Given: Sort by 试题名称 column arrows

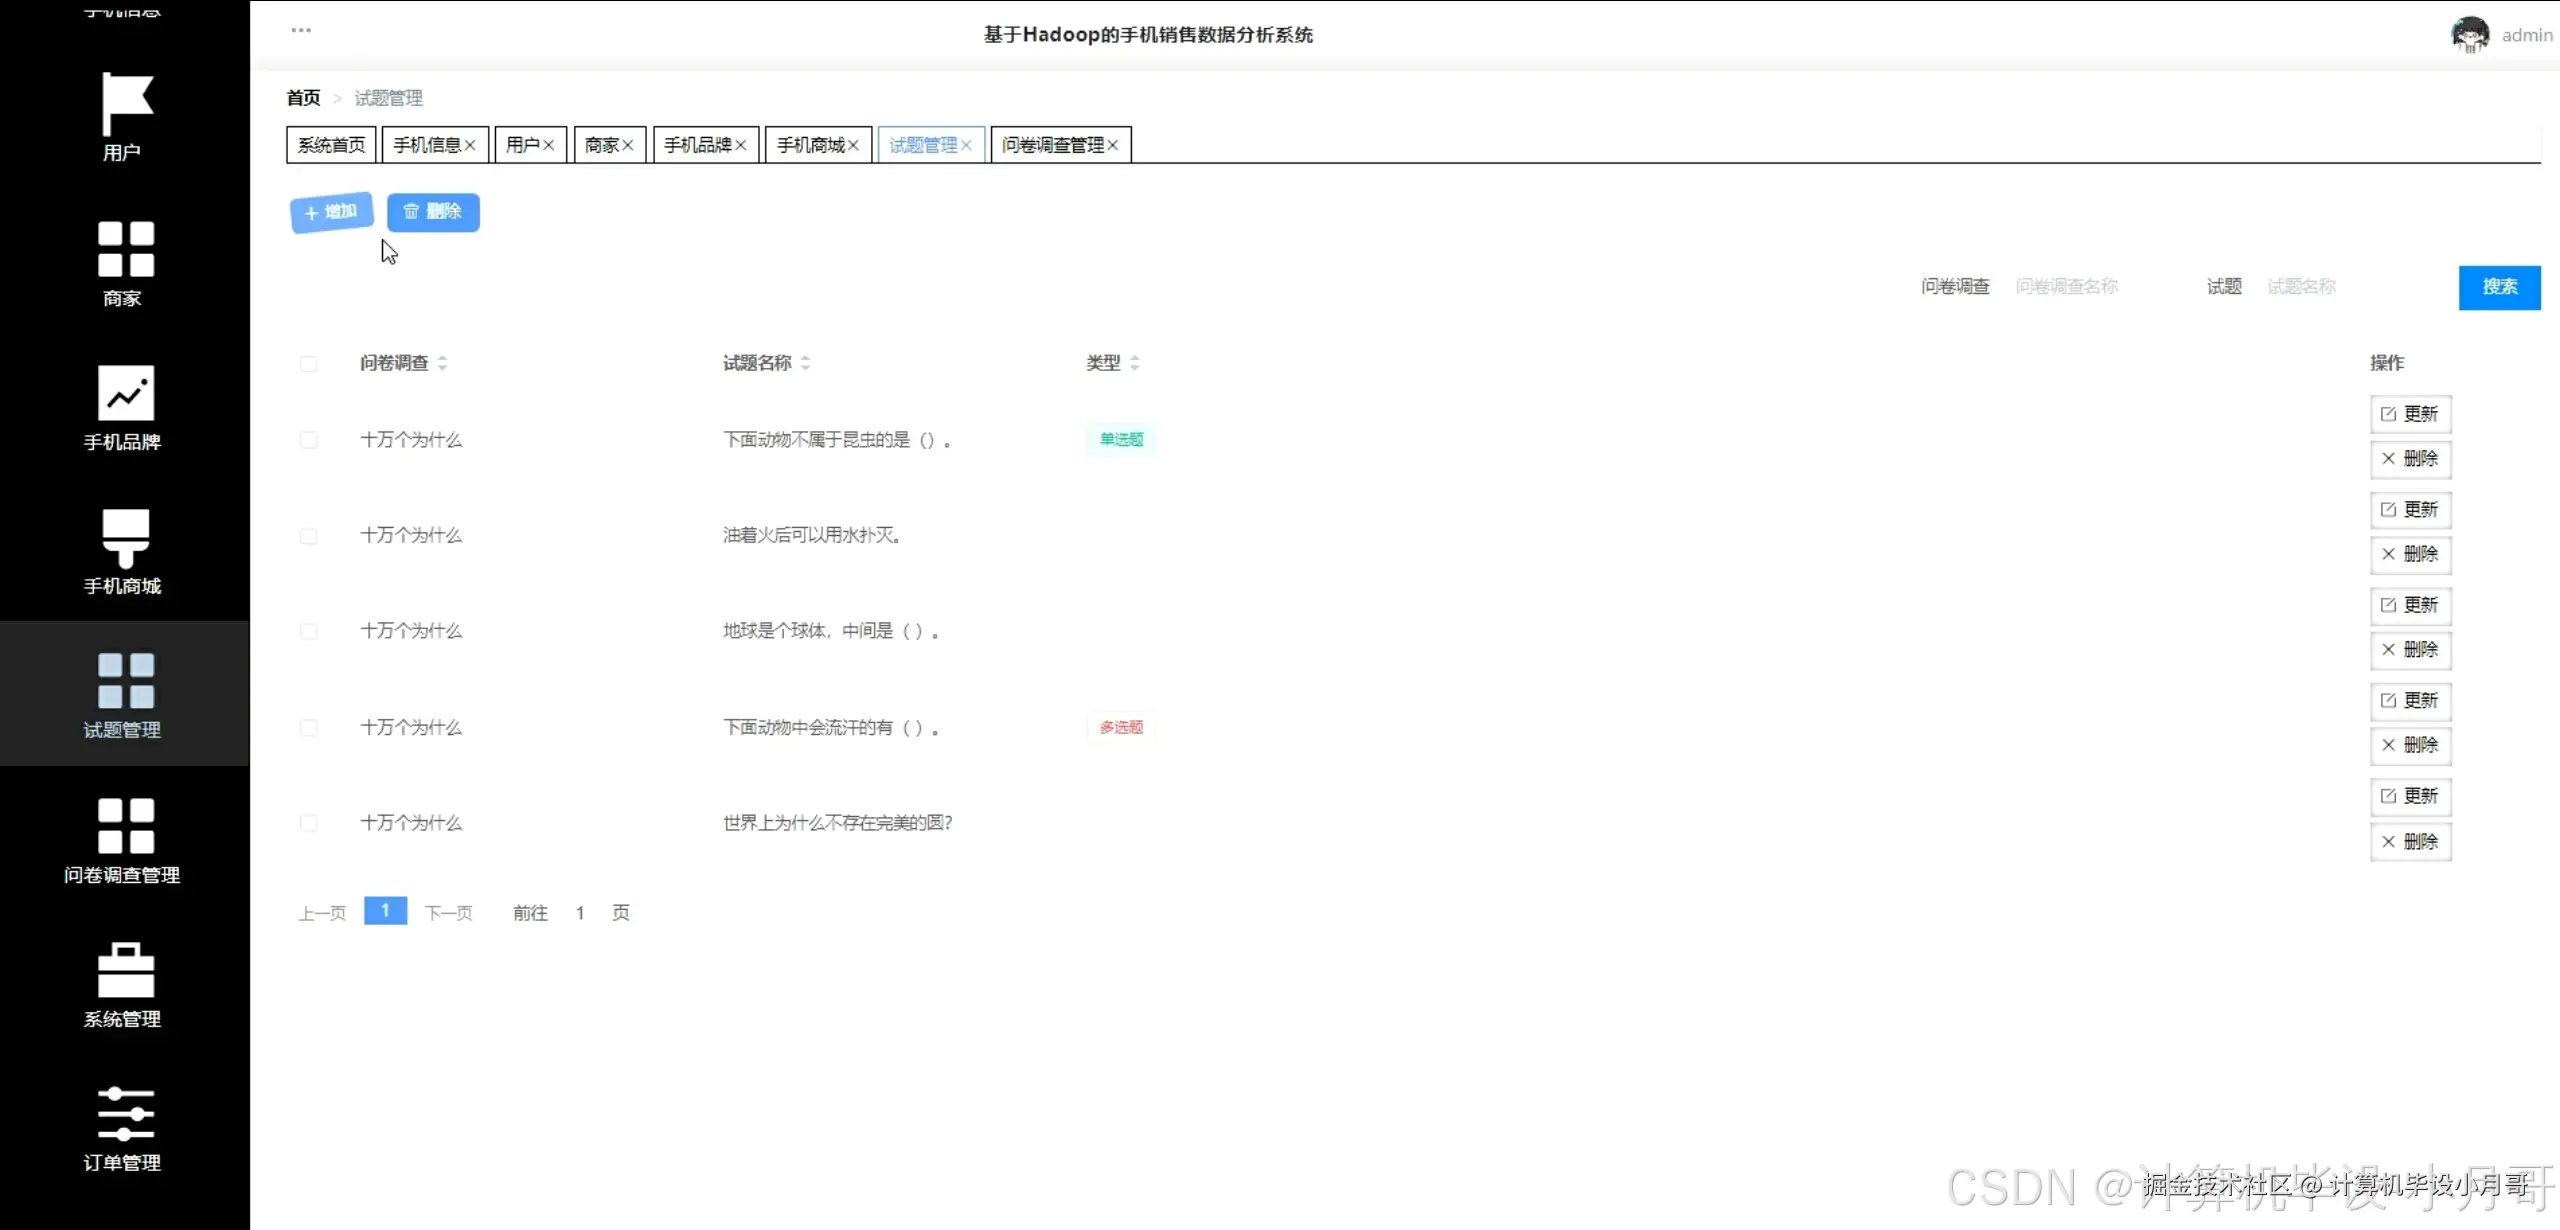Looking at the screenshot, I should click(805, 363).
